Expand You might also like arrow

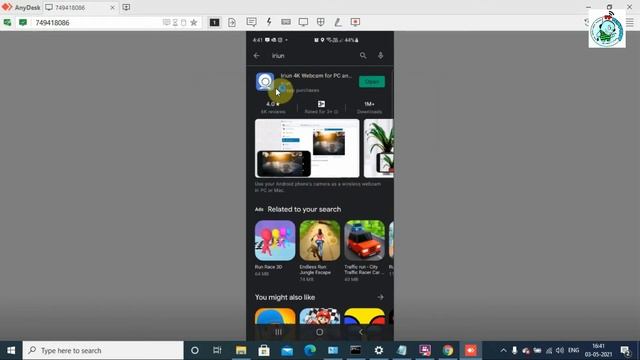(x=380, y=297)
